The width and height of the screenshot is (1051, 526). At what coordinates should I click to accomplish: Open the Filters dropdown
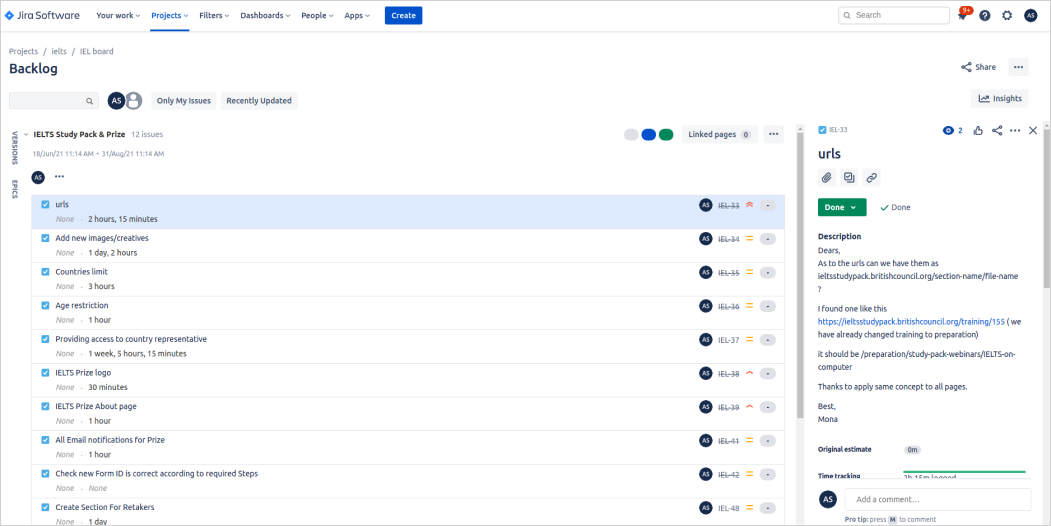[x=214, y=15]
